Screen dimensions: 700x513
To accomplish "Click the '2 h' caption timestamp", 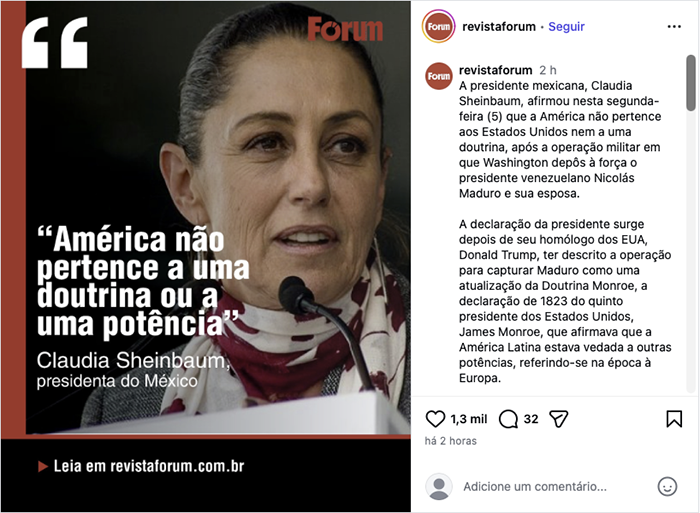I will coord(548,70).
